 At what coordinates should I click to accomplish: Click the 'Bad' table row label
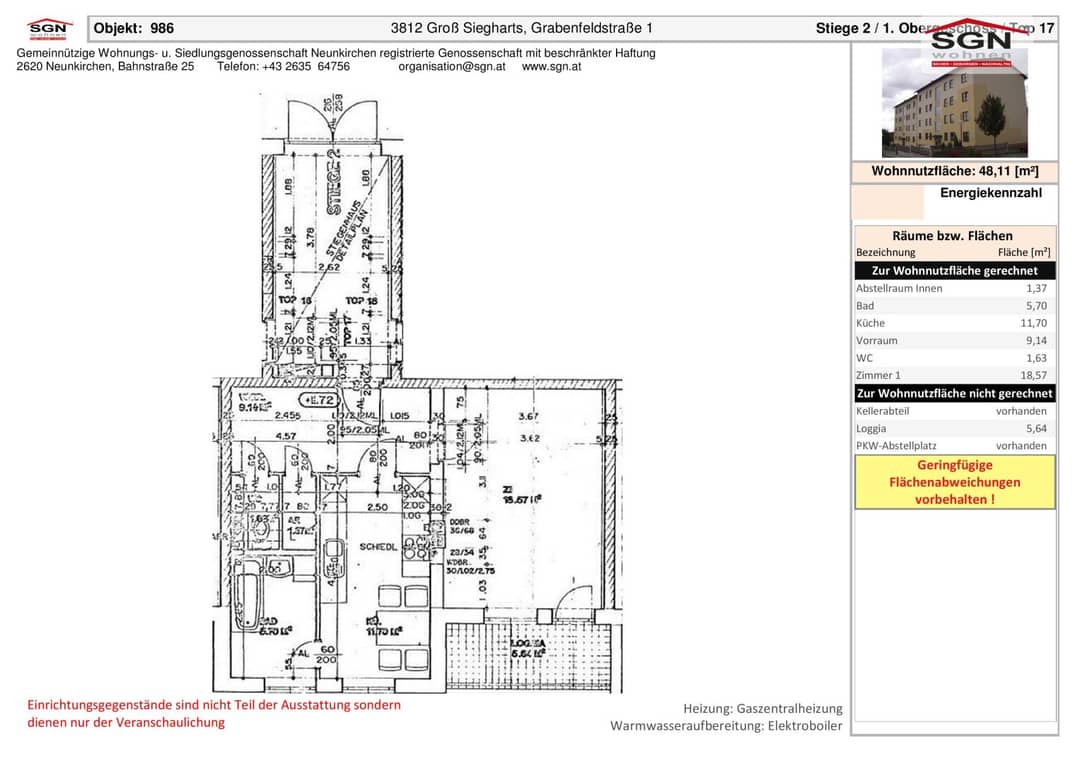pos(865,306)
